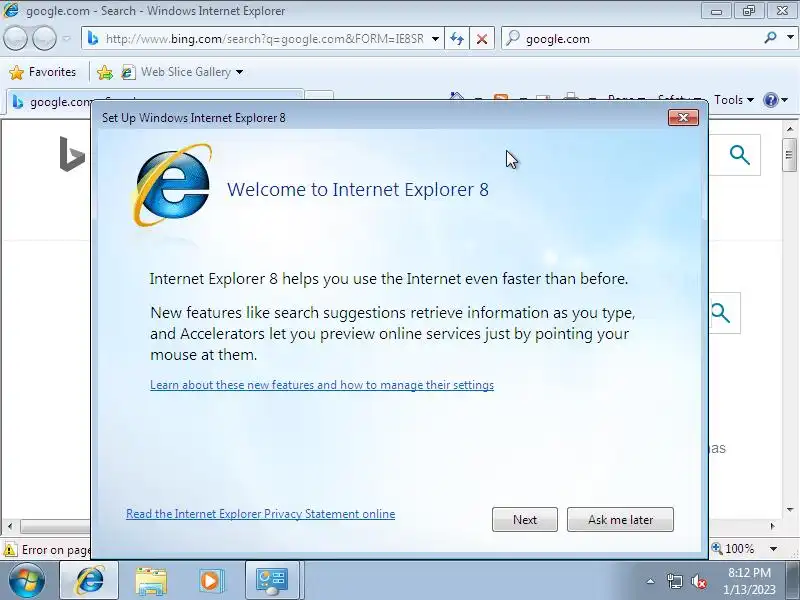
Task: Click the taskbar clock showing 8:12 PM
Action: [x=749, y=581]
